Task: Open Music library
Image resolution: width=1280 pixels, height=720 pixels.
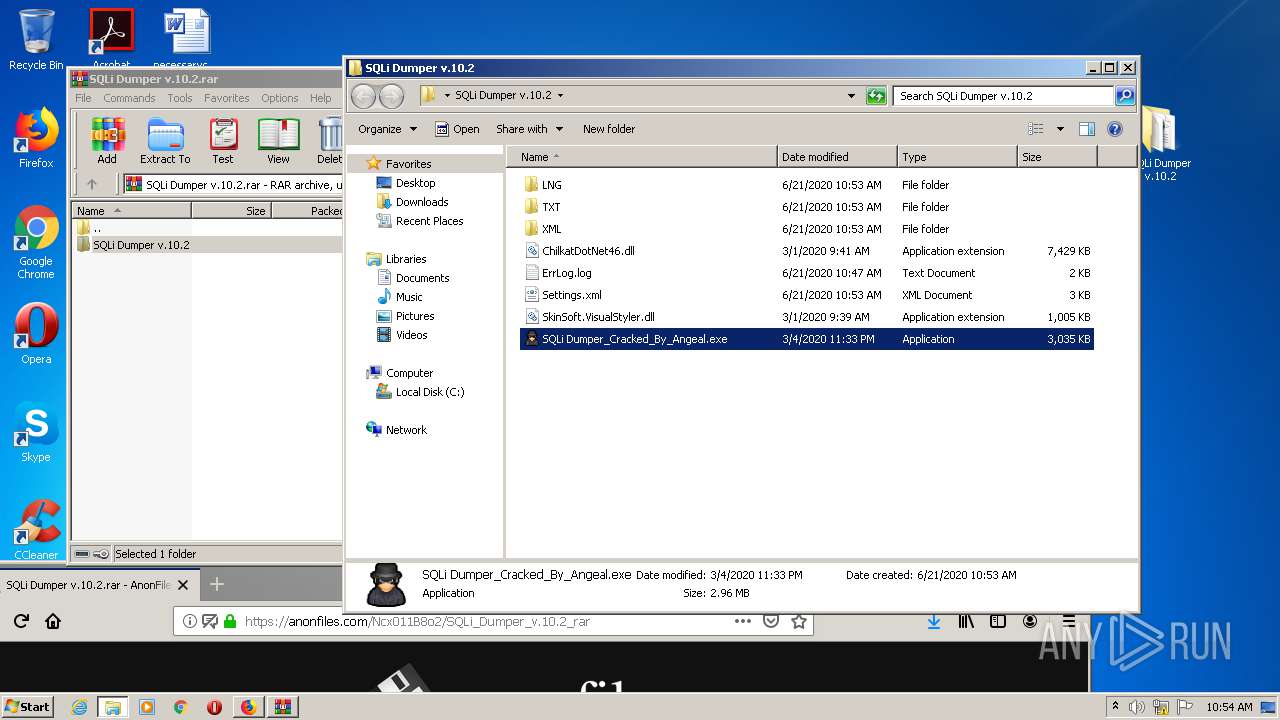Action: tap(409, 297)
